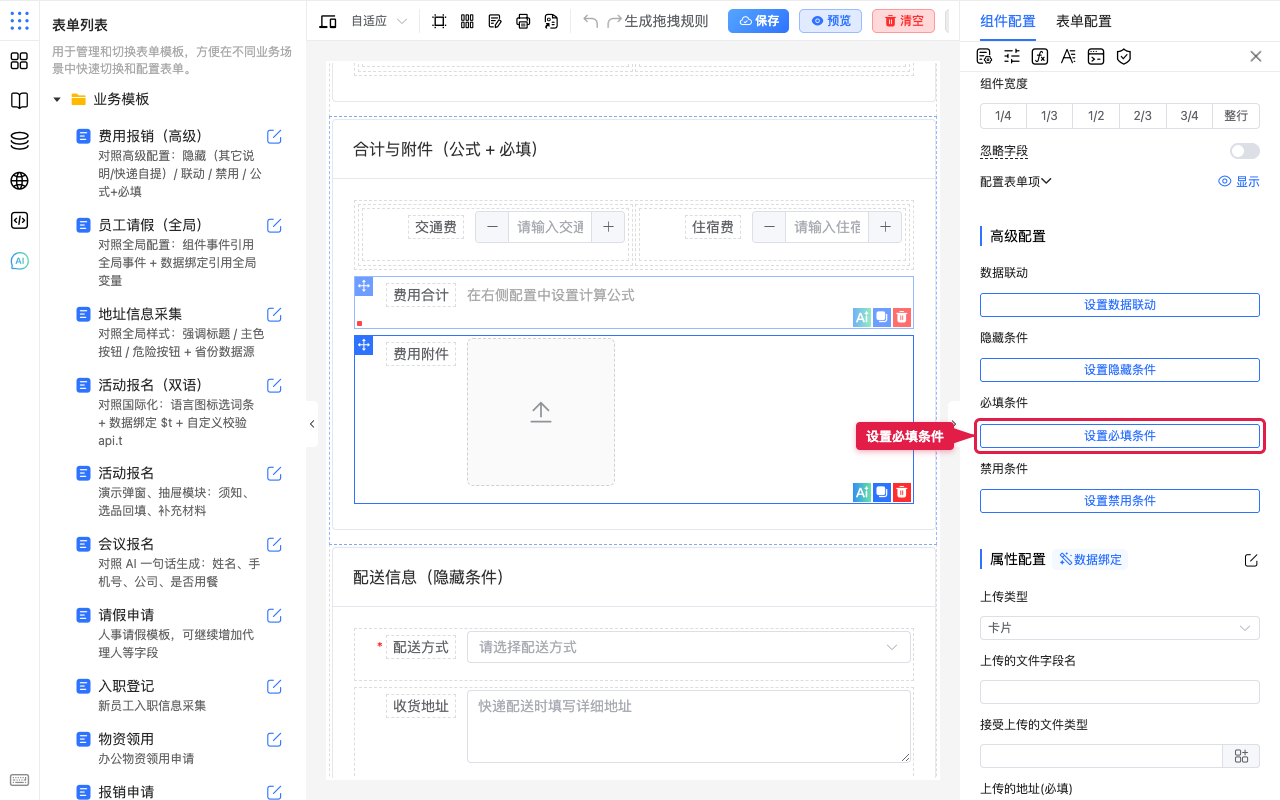Click the plus stepper of 交通费

[x=608, y=227]
